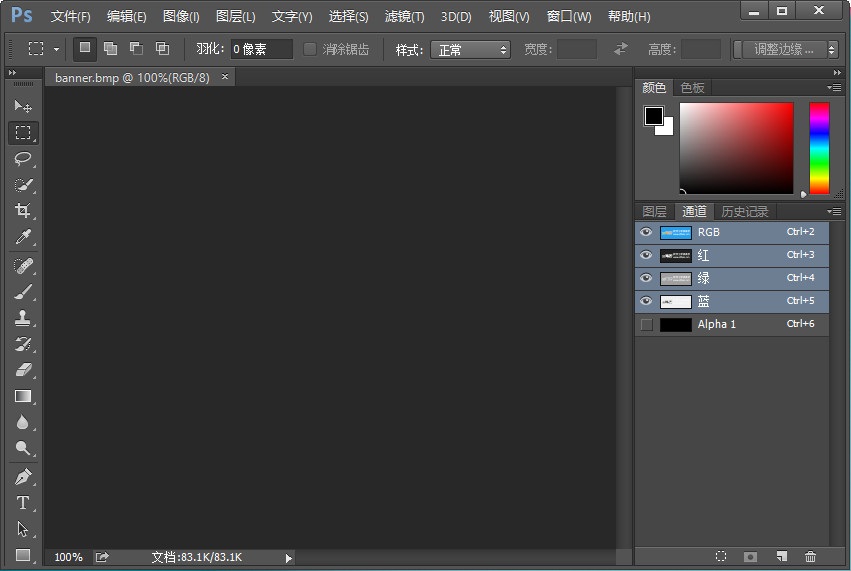Click the Refine Edge button (调整边缘)

pos(785,49)
